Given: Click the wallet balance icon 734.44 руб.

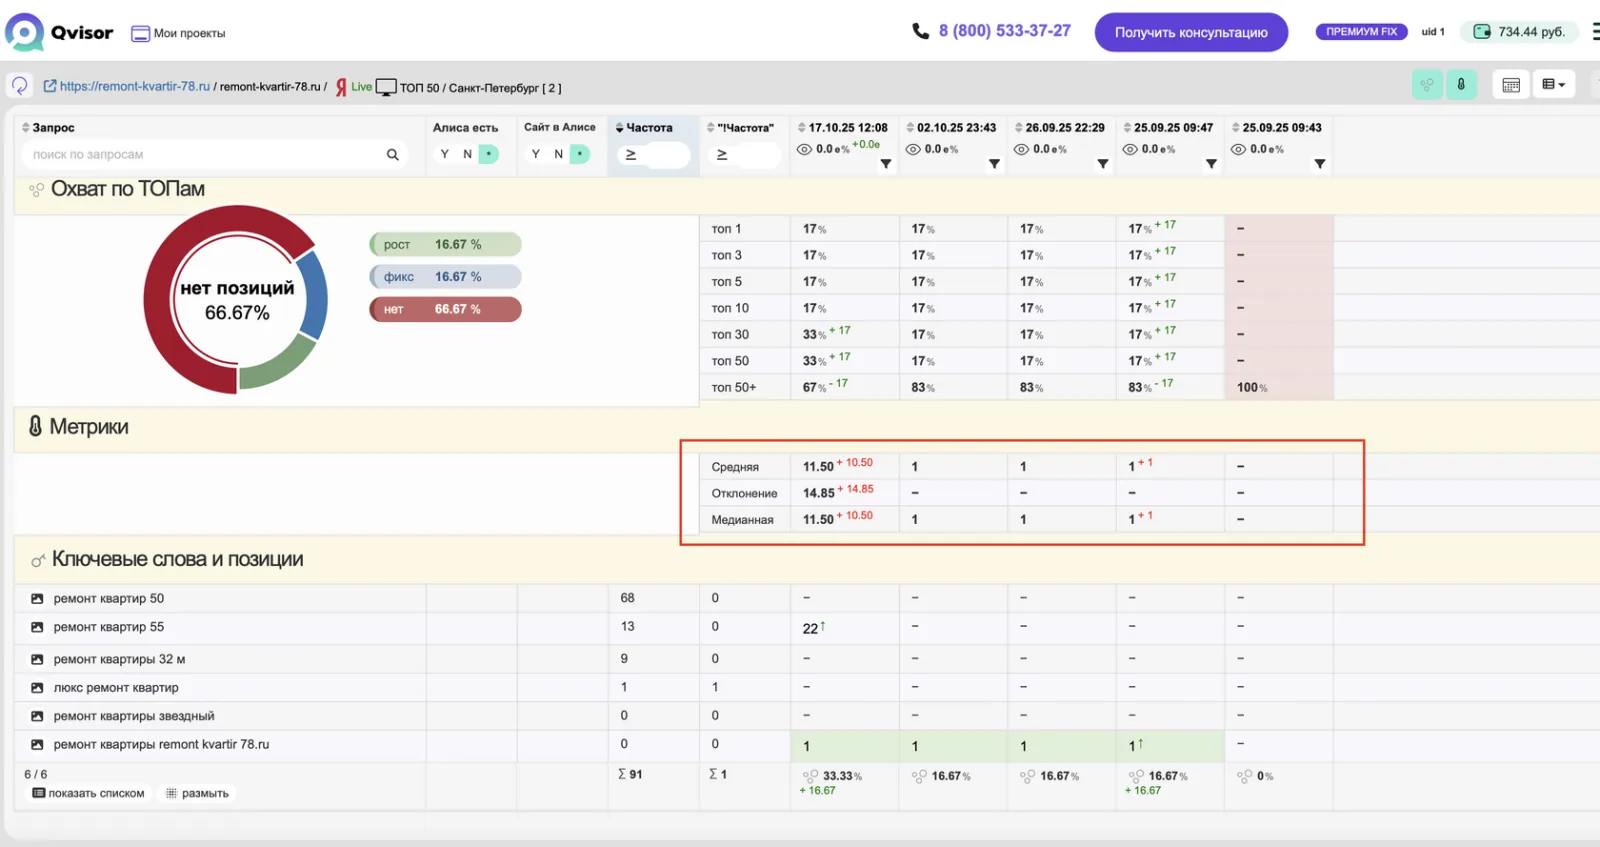Looking at the screenshot, I should 1482,32.
